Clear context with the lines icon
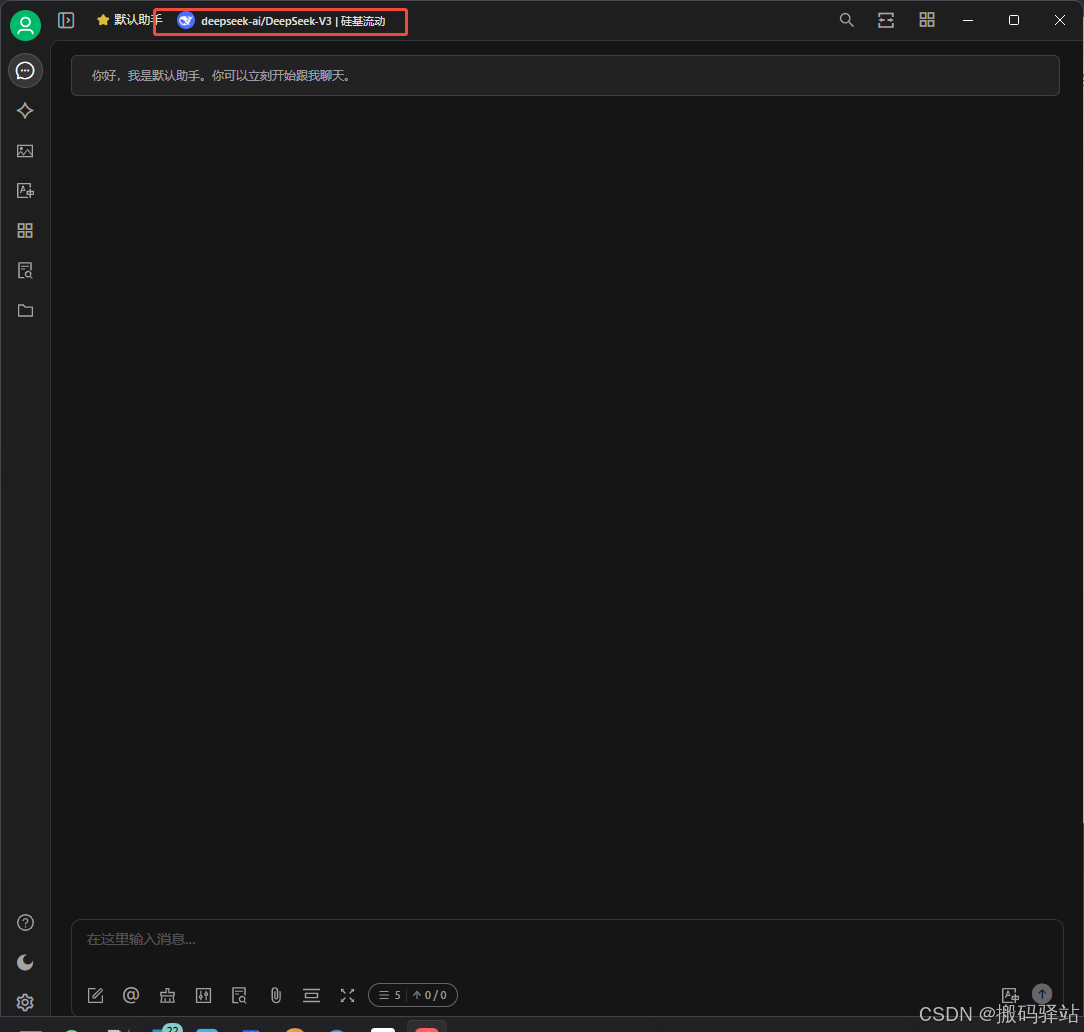The height and width of the screenshot is (1032, 1084). click(312, 995)
